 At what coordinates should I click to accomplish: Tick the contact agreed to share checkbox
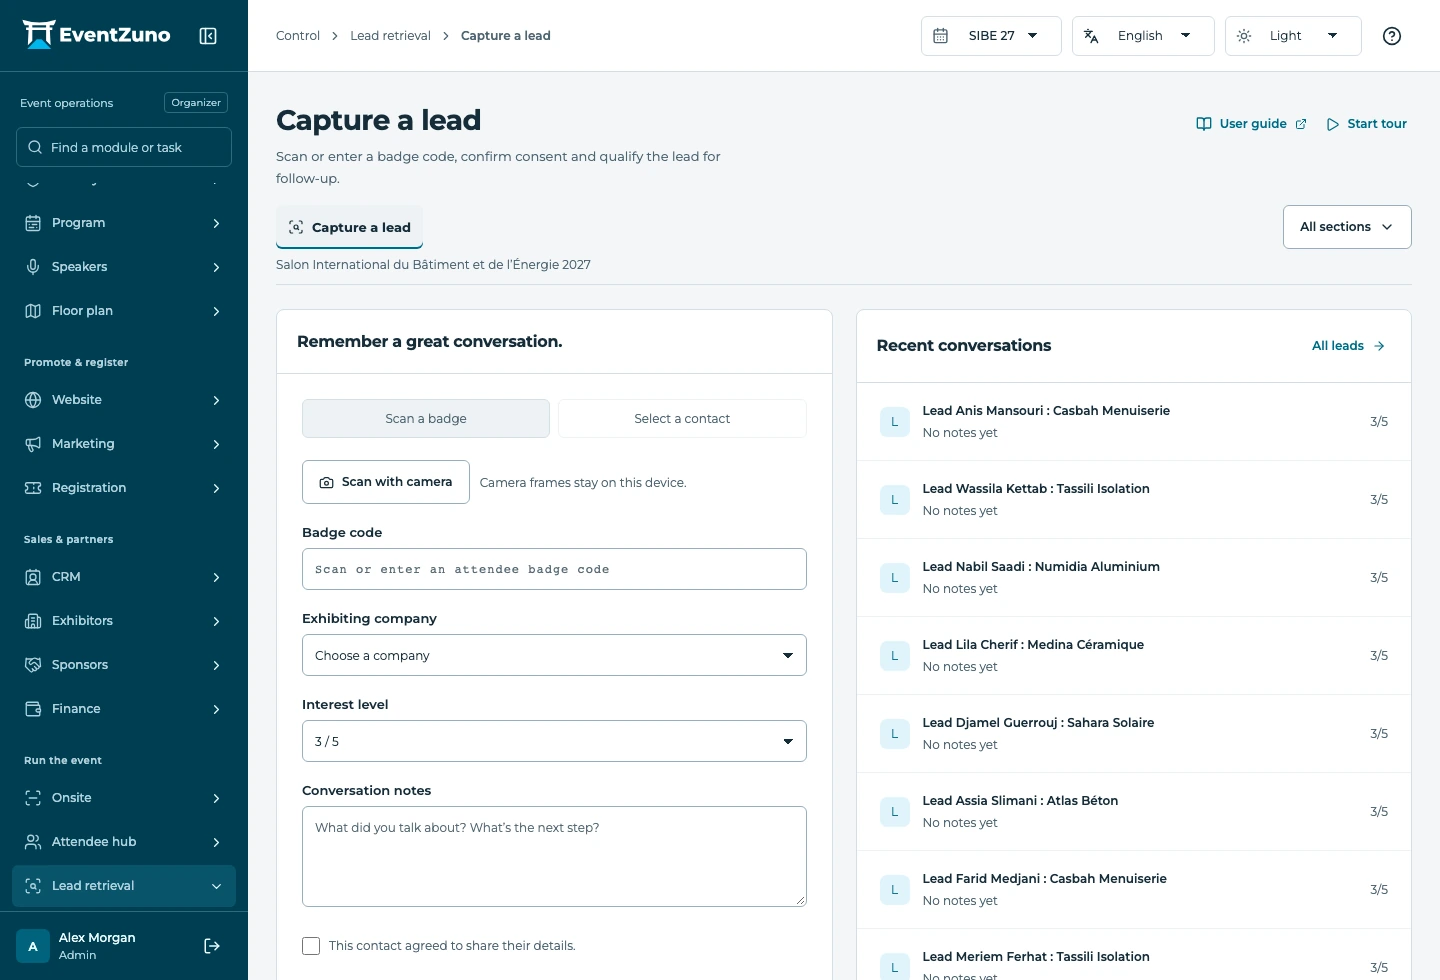click(311, 946)
